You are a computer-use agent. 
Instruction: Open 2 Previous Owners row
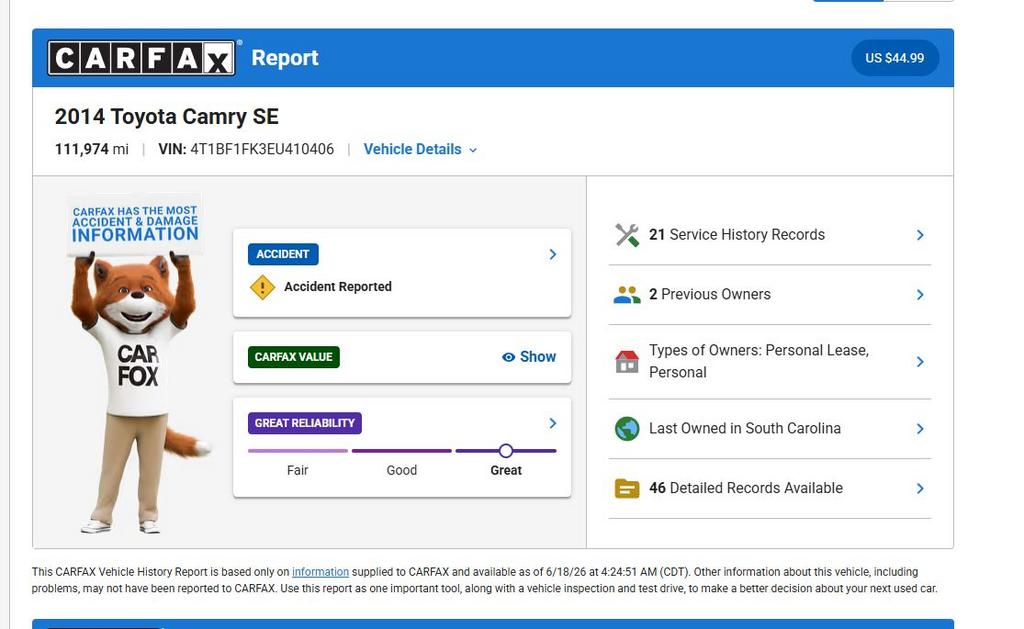pos(769,295)
